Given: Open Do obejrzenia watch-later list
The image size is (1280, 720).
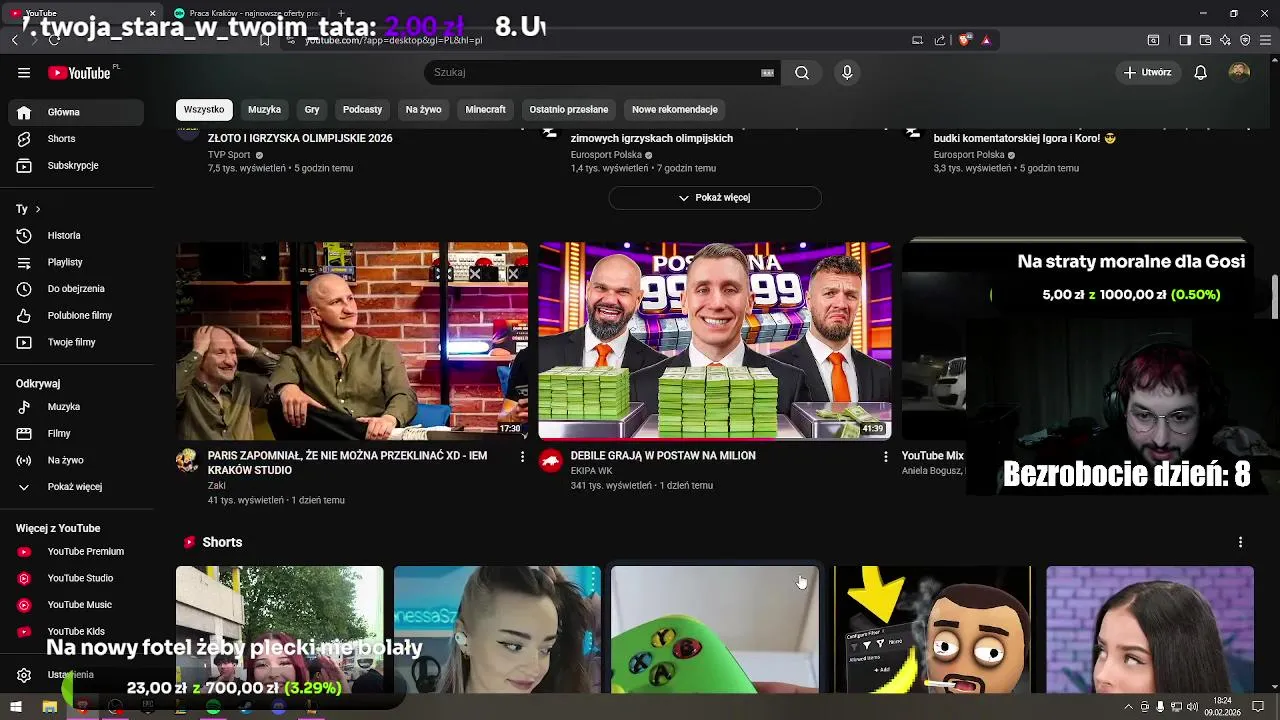Looking at the screenshot, I should pos(77,288).
